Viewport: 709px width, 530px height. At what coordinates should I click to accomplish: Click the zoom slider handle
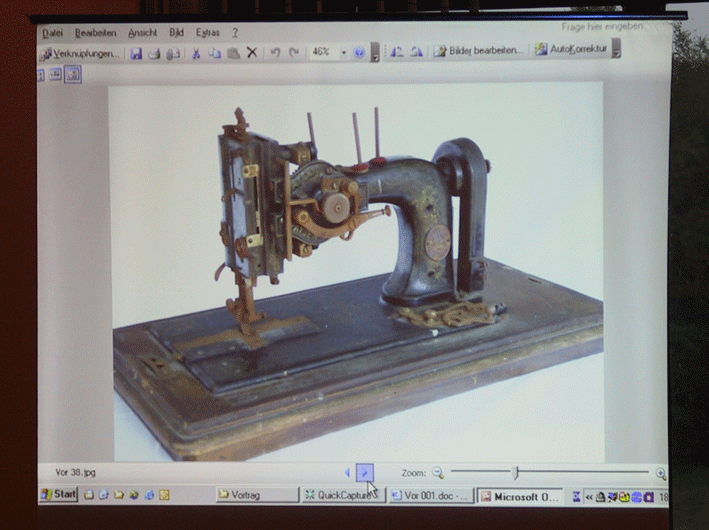point(516,473)
